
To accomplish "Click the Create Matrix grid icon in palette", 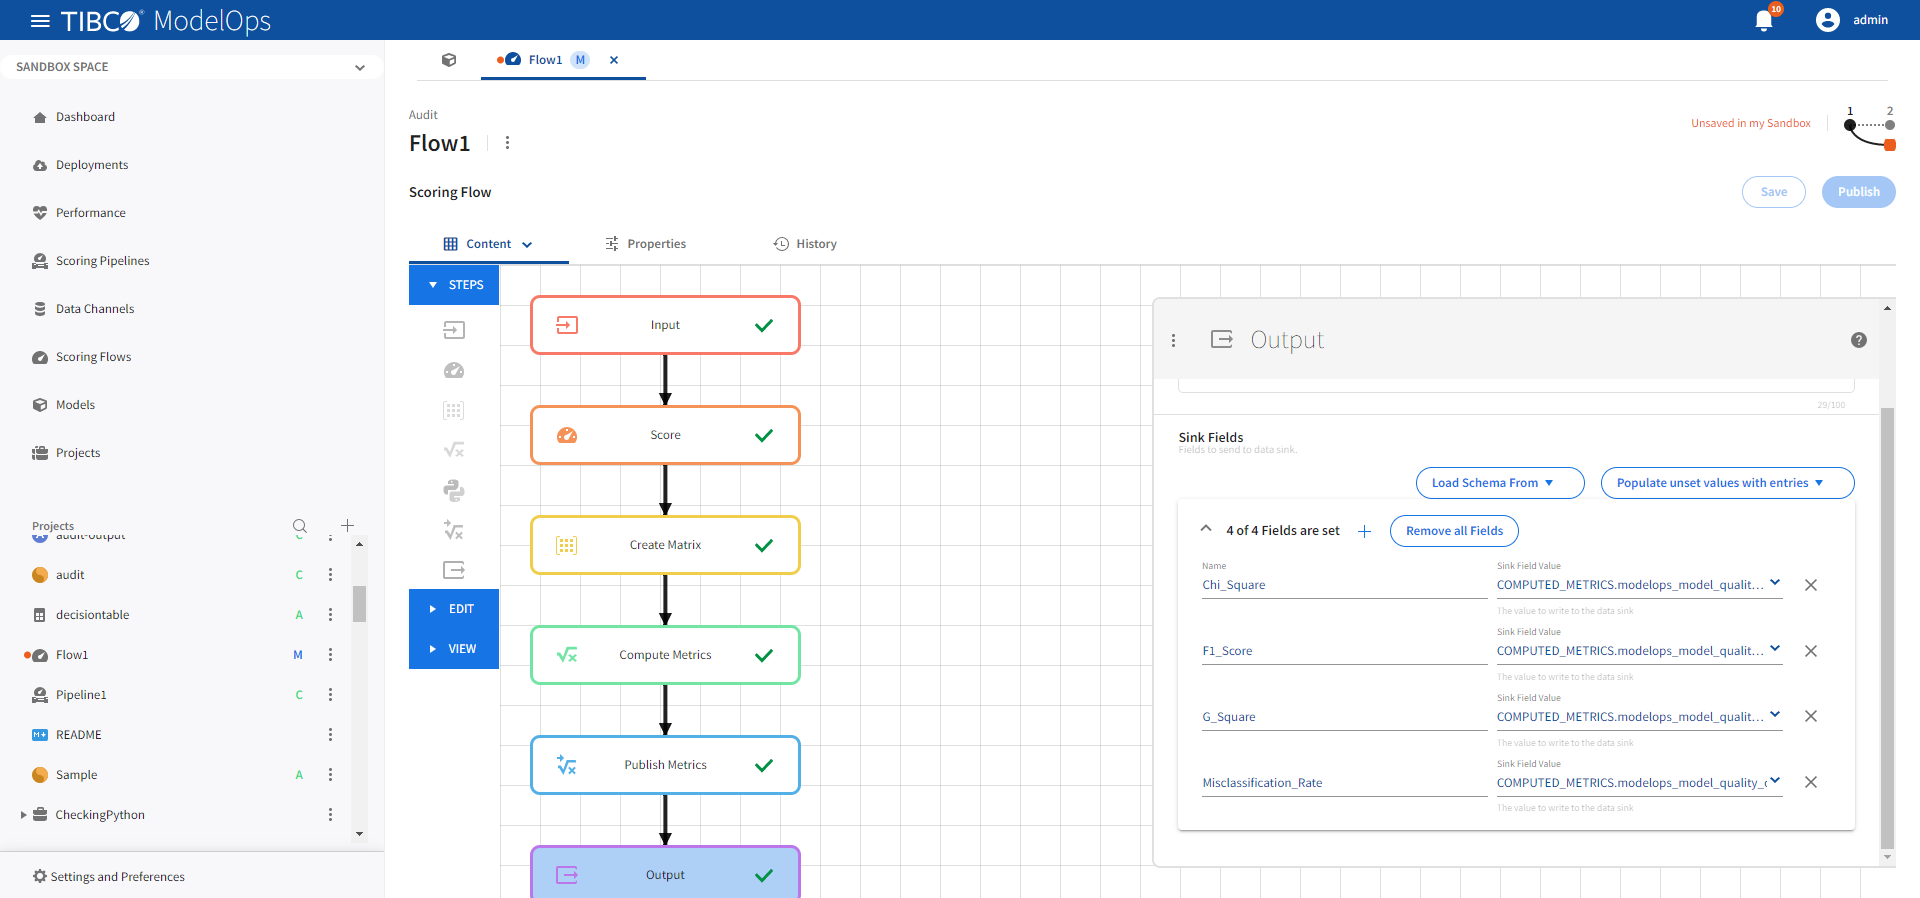I will 454,410.
